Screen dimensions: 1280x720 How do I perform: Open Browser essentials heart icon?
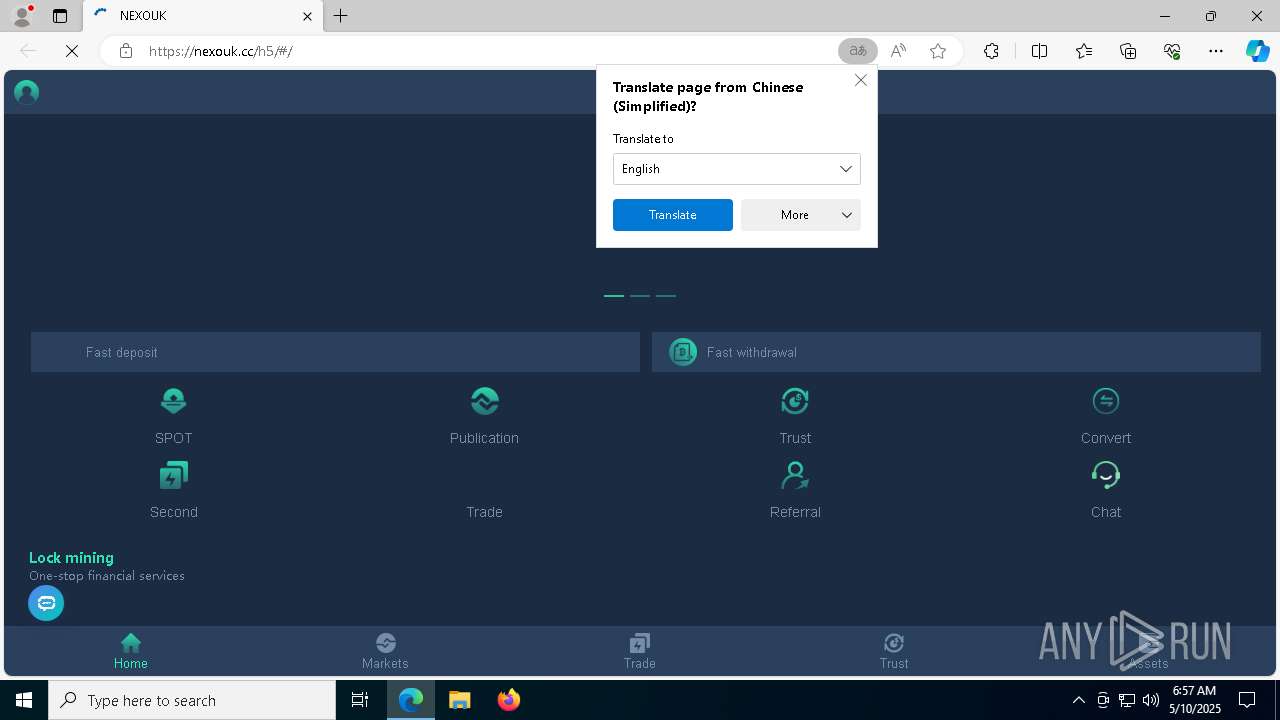coord(1172,51)
